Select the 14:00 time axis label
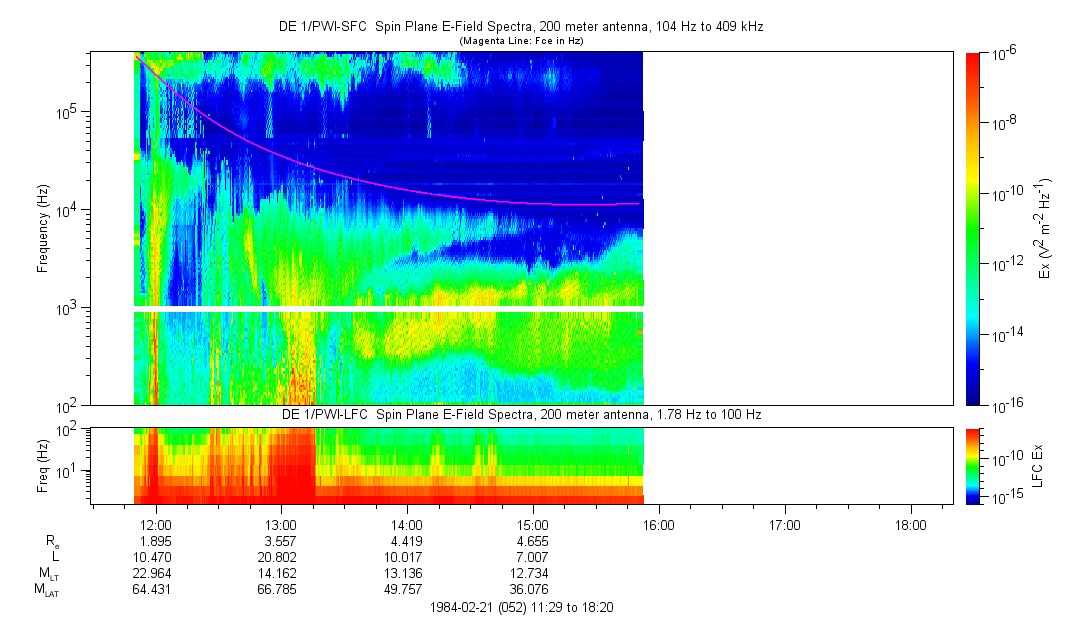Viewport: 1083px width, 620px height. coord(406,524)
